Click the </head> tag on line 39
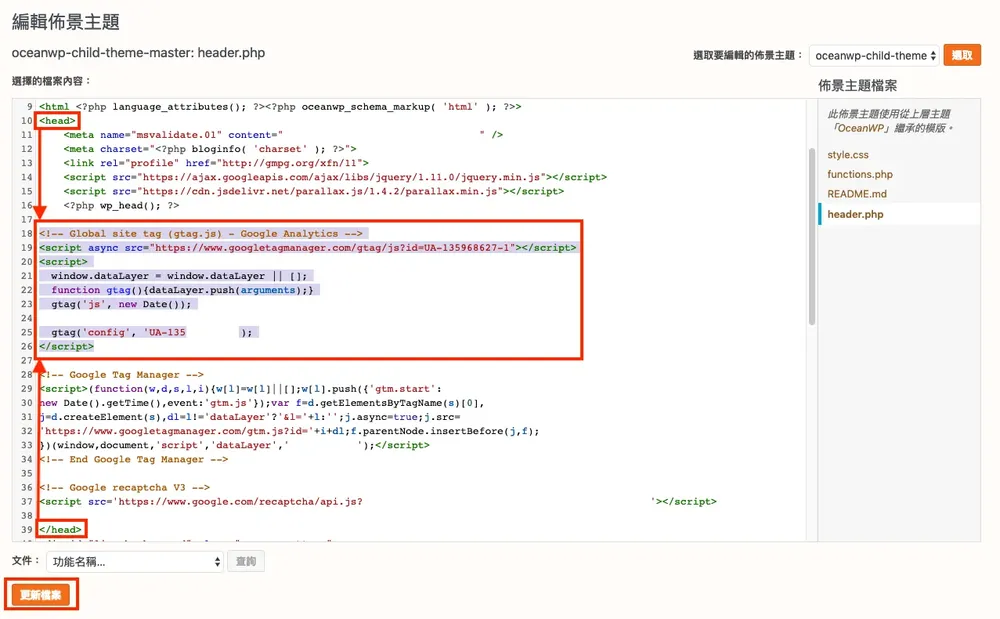The width and height of the screenshot is (1000, 619). point(61,530)
